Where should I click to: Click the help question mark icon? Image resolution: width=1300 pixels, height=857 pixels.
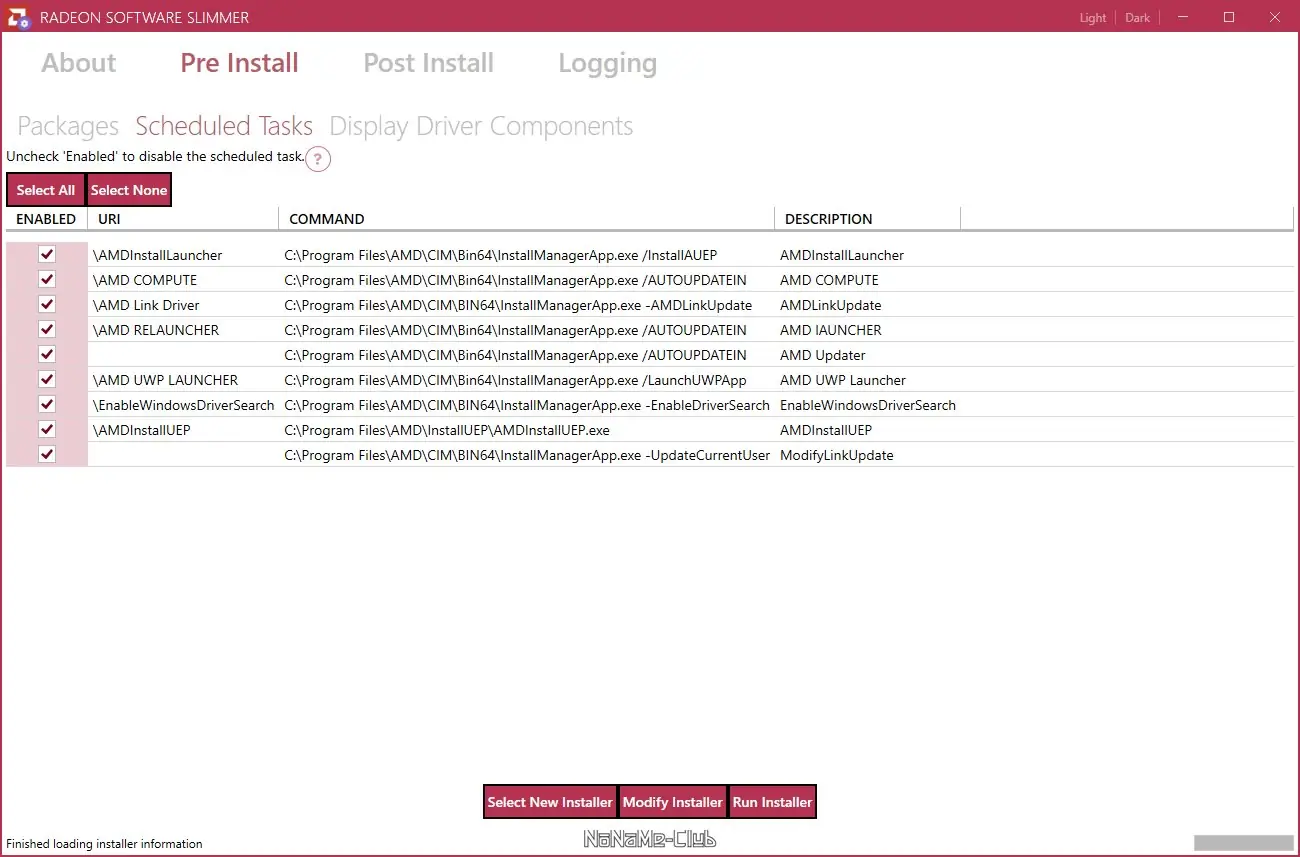click(318, 159)
